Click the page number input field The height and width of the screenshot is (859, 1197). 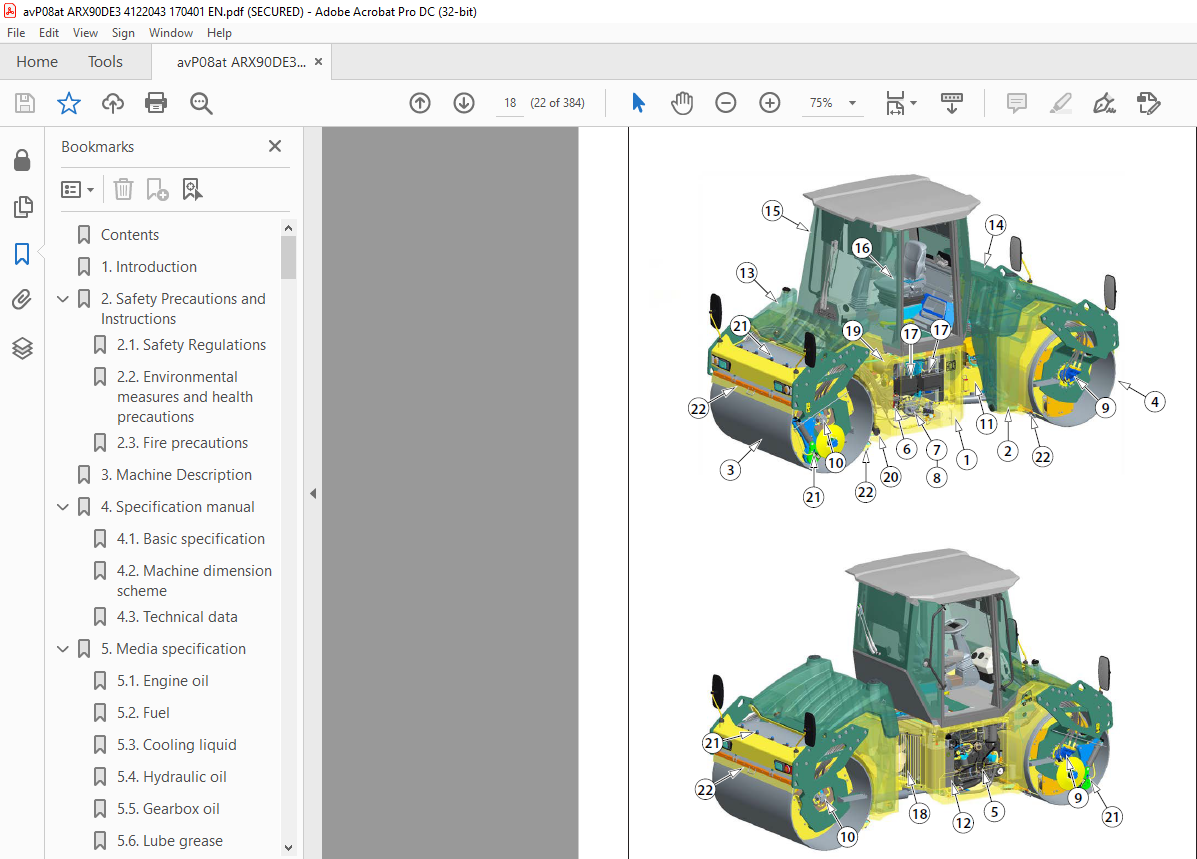pyautogui.click(x=510, y=103)
